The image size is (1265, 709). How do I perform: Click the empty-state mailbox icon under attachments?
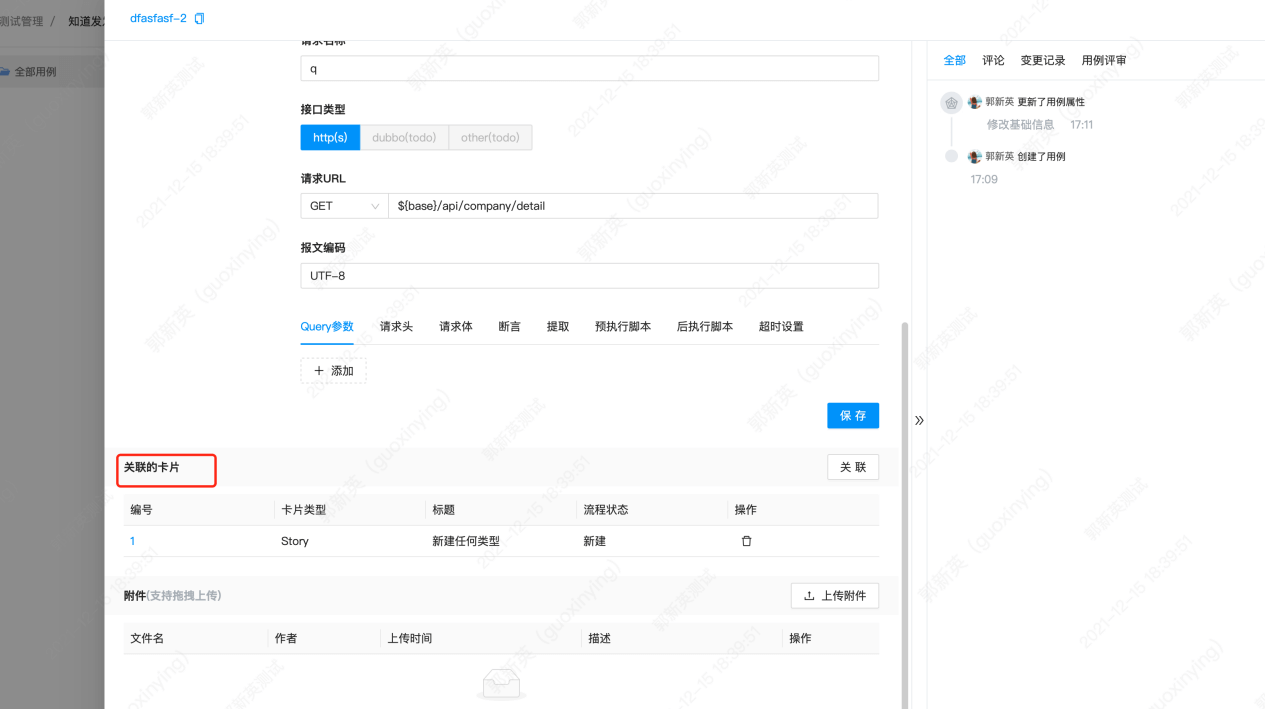501,683
